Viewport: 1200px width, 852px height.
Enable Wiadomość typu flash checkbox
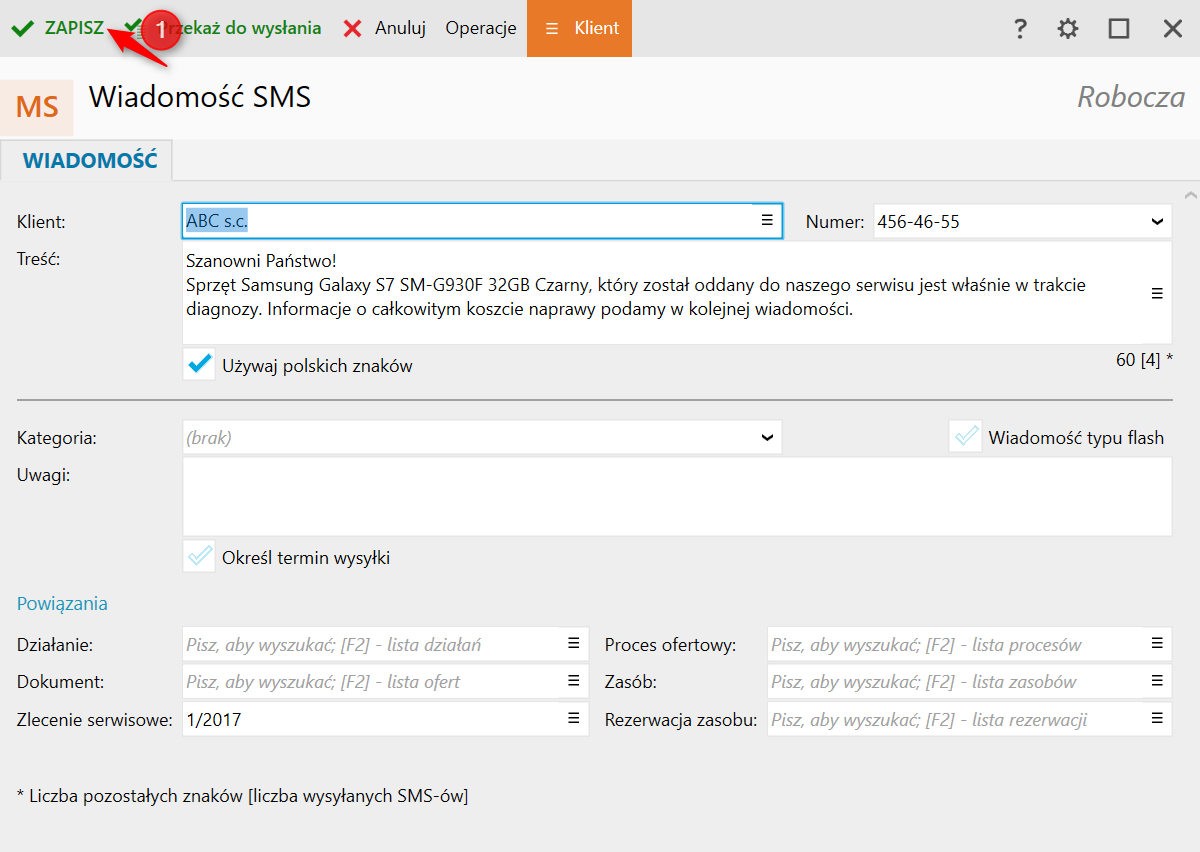pyautogui.click(x=966, y=437)
